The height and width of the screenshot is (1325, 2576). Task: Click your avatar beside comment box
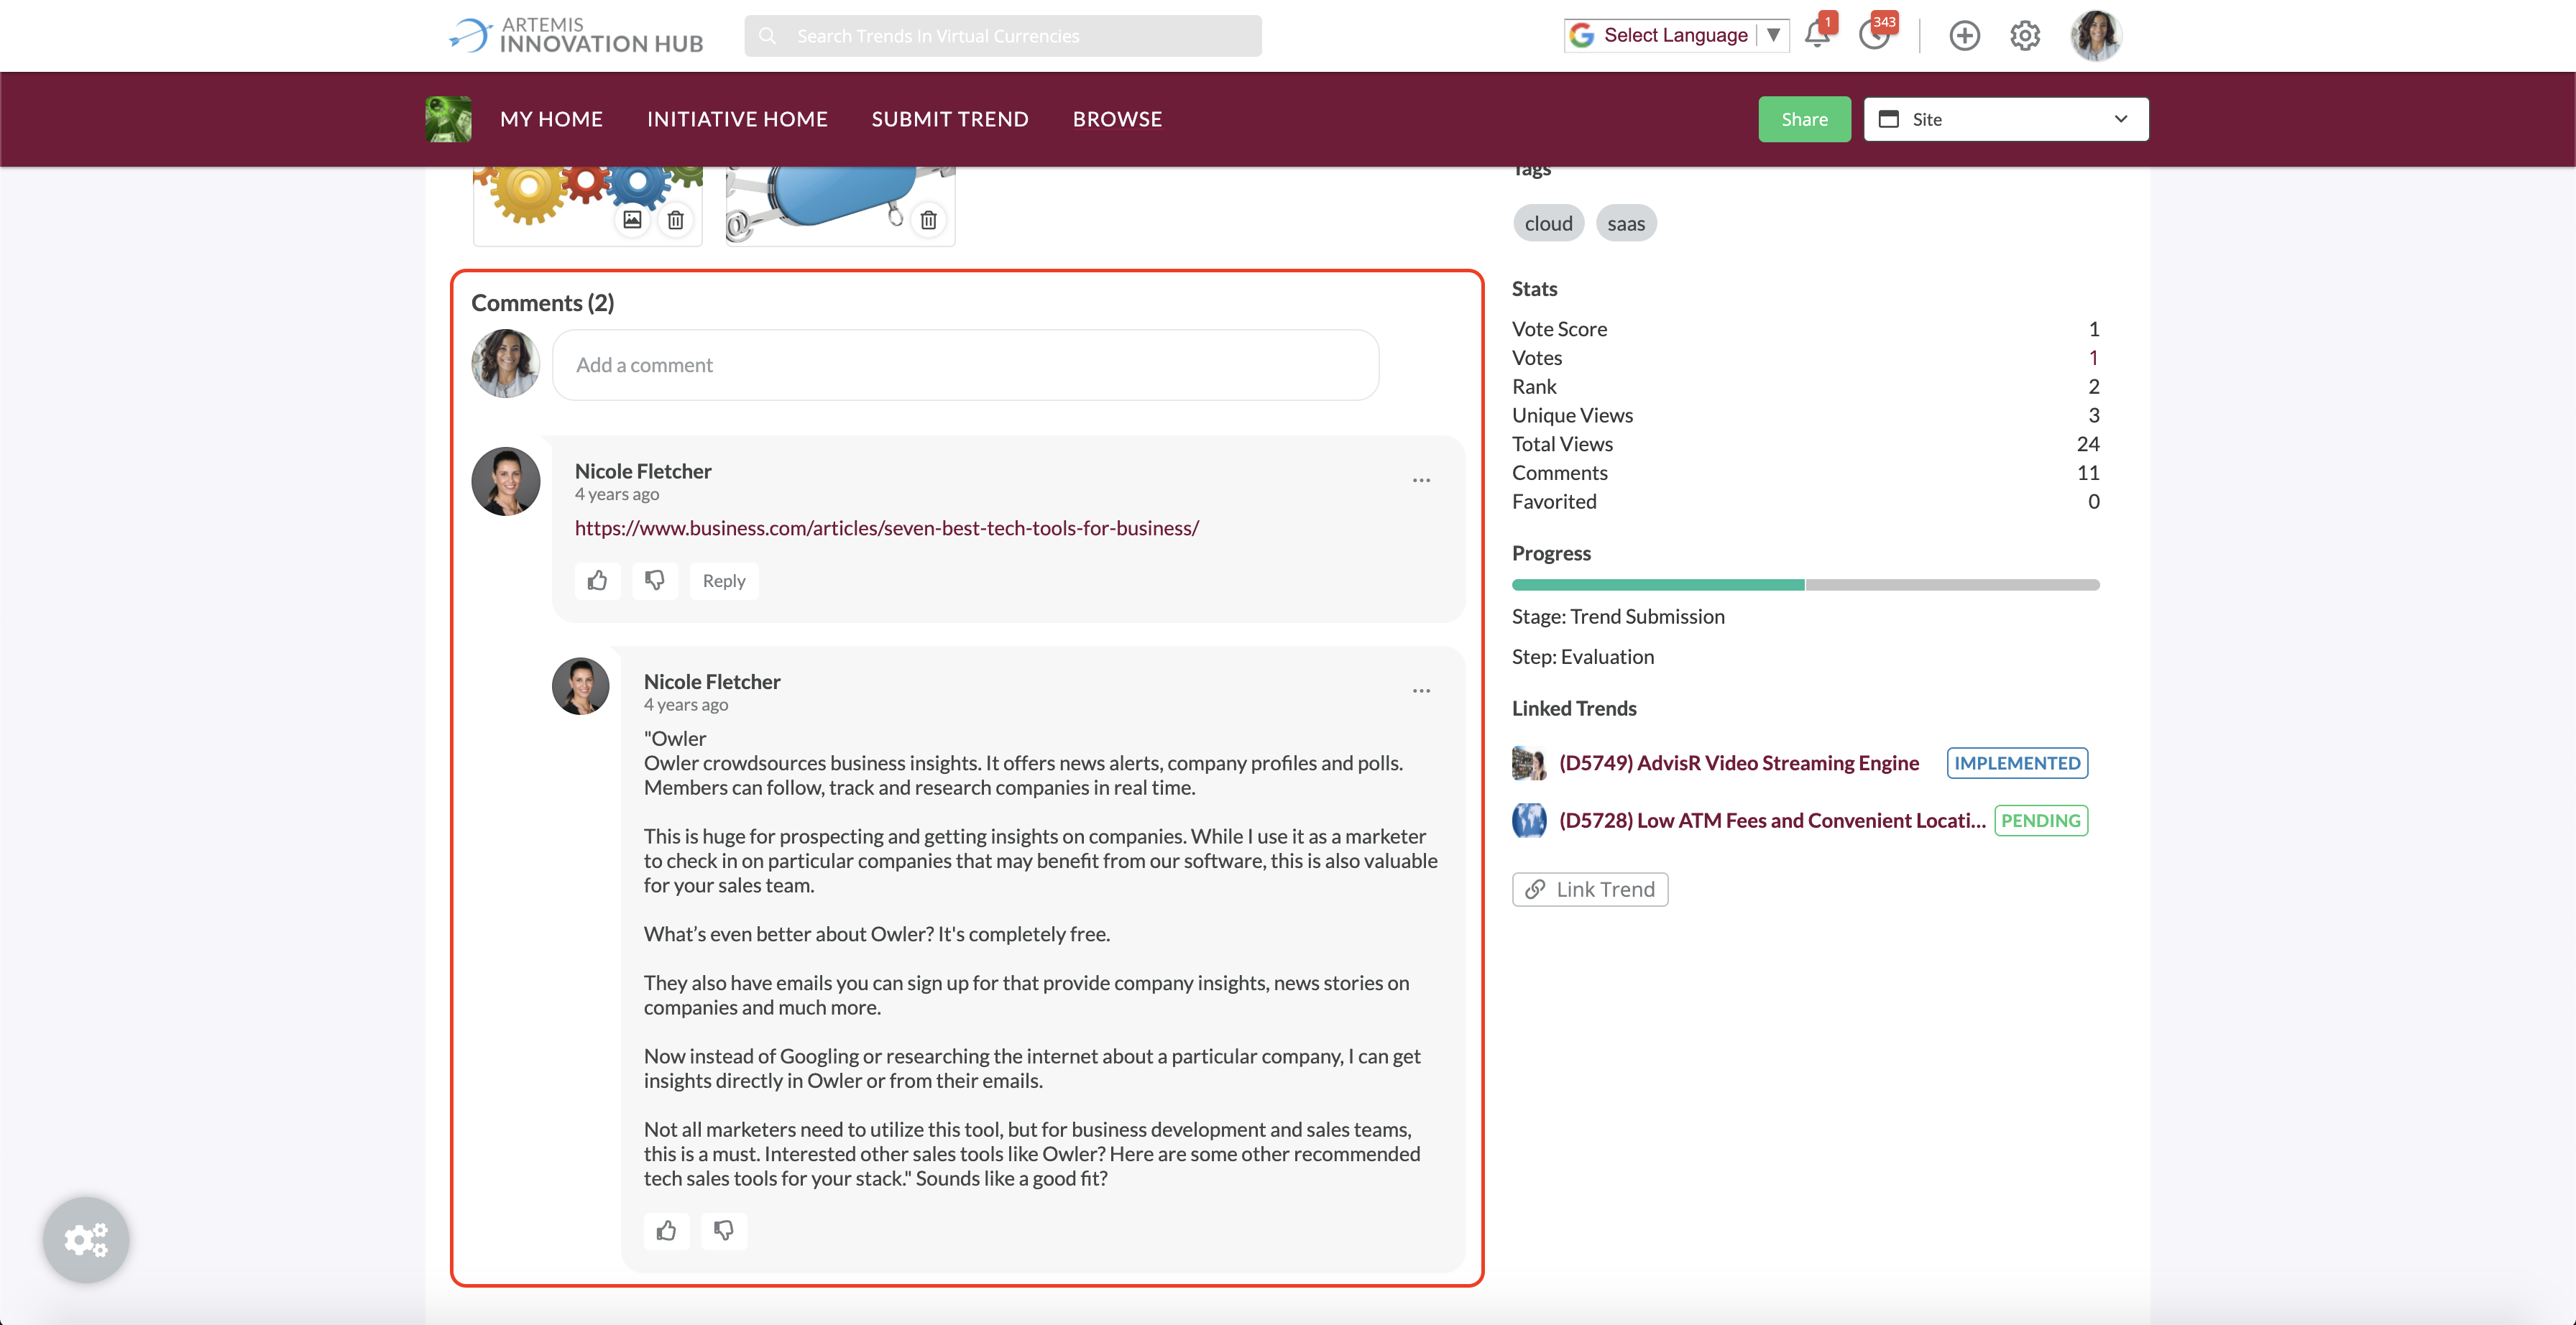506,364
